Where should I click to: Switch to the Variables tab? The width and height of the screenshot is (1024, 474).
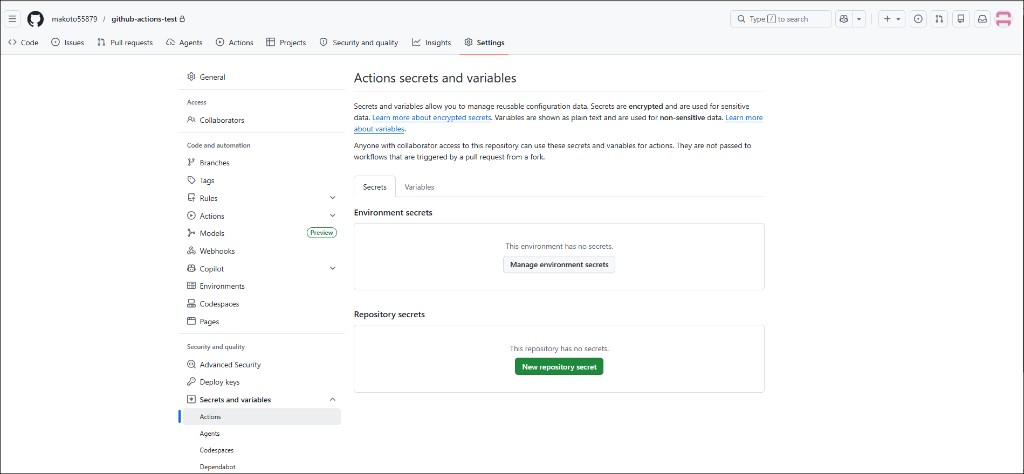(419, 187)
